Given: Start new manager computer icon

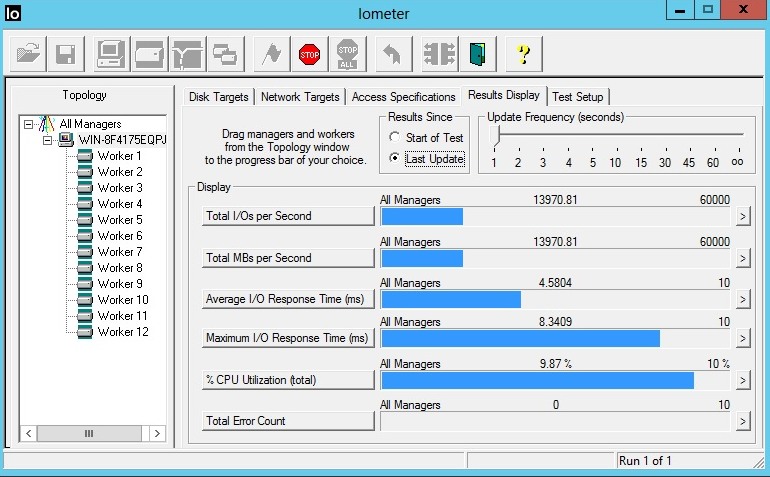Looking at the screenshot, I should click(x=111, y=54).
